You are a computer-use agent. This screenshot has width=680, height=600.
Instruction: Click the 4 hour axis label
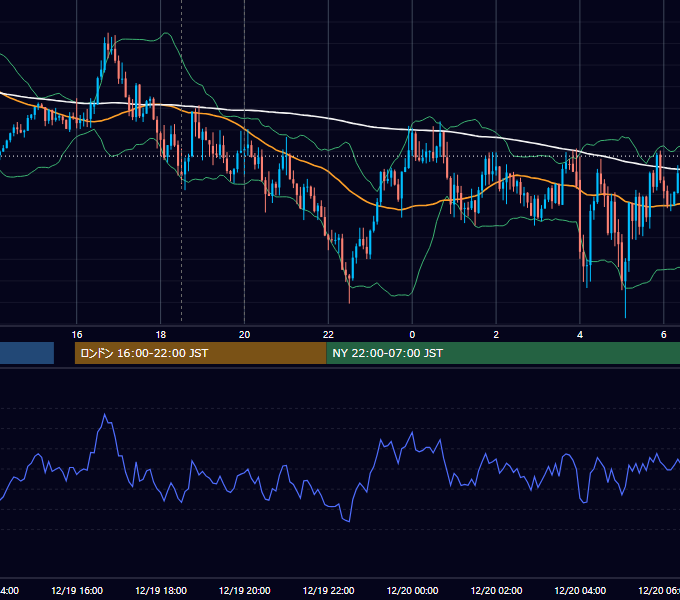point(580,335)
